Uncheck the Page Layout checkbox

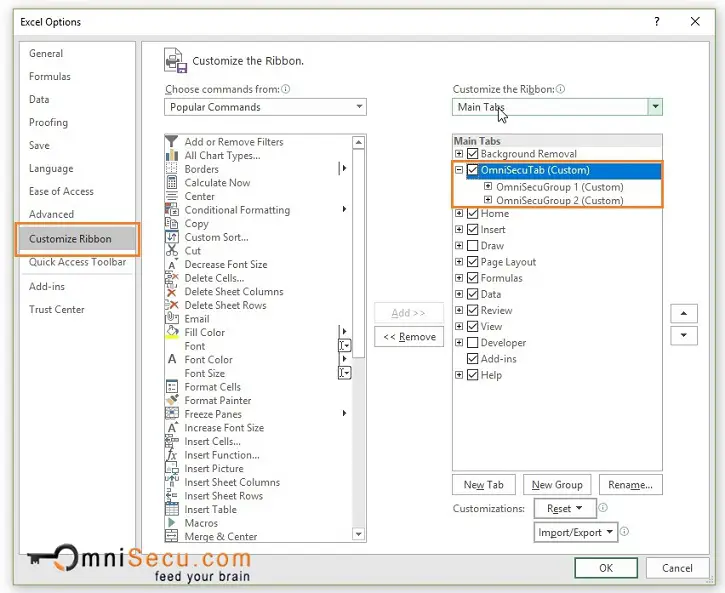tap(473, 262)
